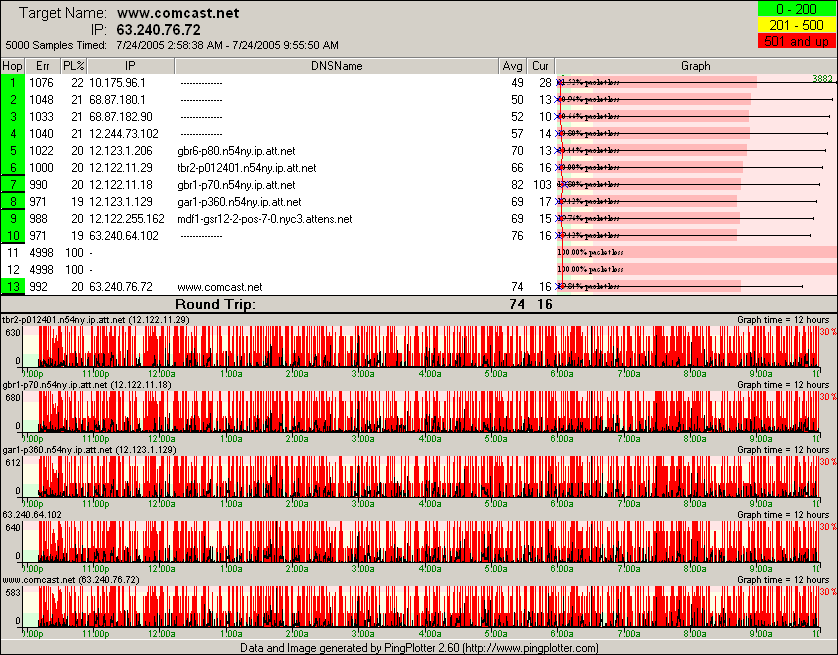This screenshot has width=838, height=655.
Task: Click IP 12.122.11.18 in hop table
Action: coord(121,185)
